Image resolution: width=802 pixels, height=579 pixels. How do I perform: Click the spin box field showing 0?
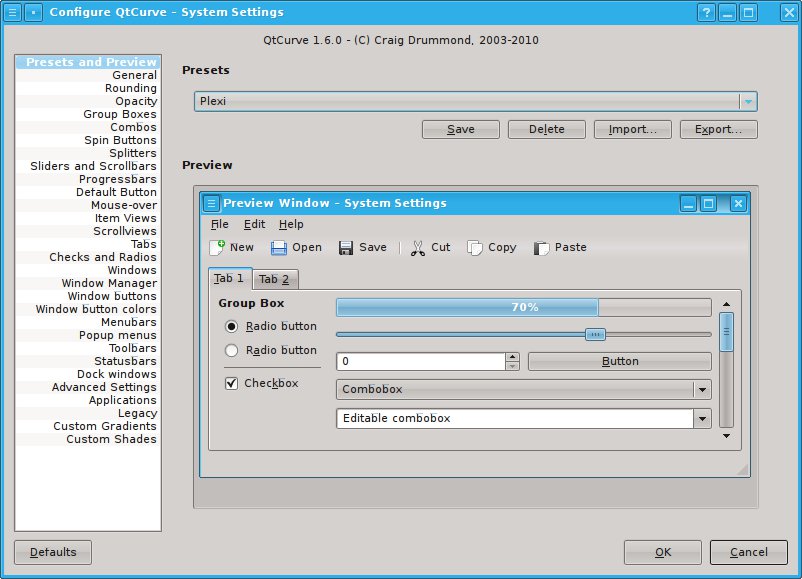pyautogui.click(x=420, y=362)
